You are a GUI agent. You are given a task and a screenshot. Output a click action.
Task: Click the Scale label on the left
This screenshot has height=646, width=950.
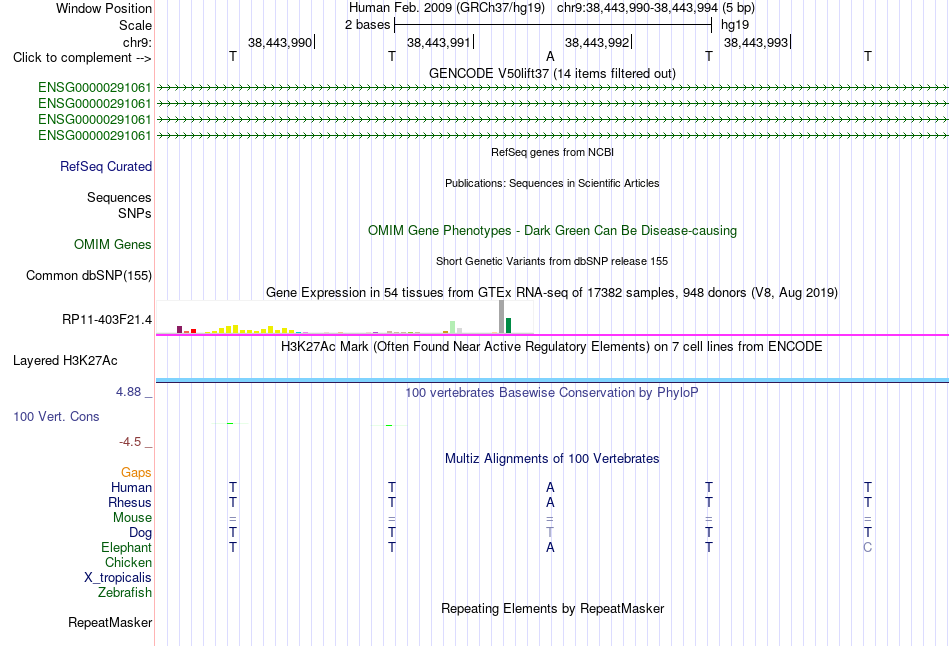pos(135,25)
